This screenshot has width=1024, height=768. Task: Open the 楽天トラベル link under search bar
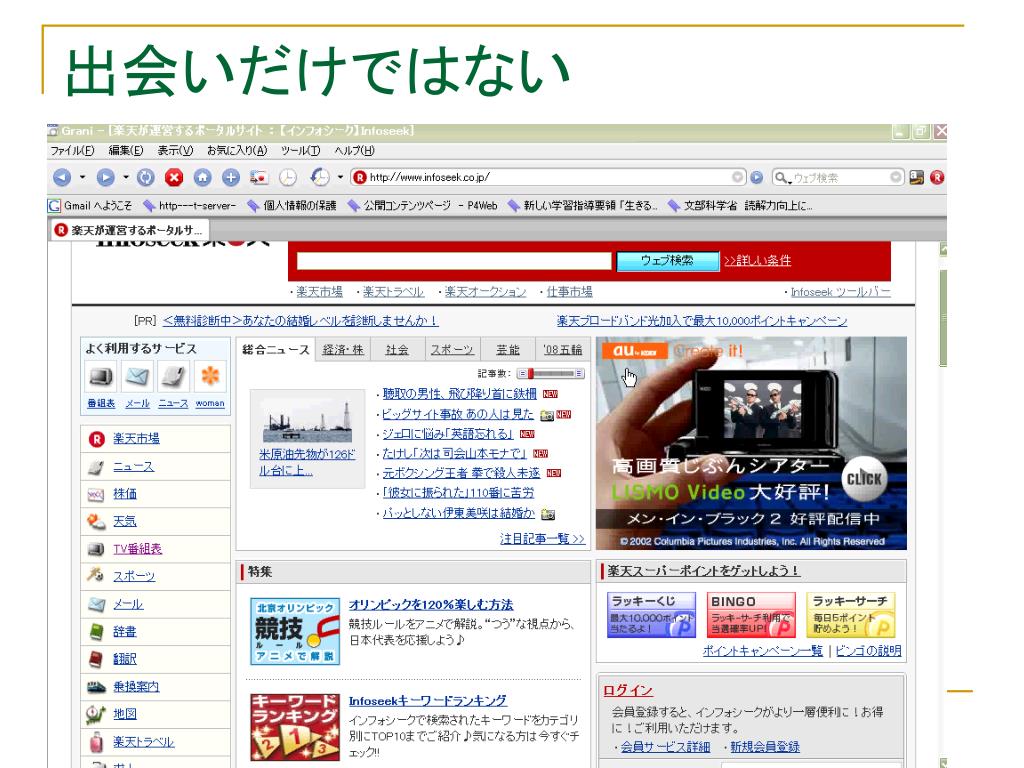coord(393,292)
